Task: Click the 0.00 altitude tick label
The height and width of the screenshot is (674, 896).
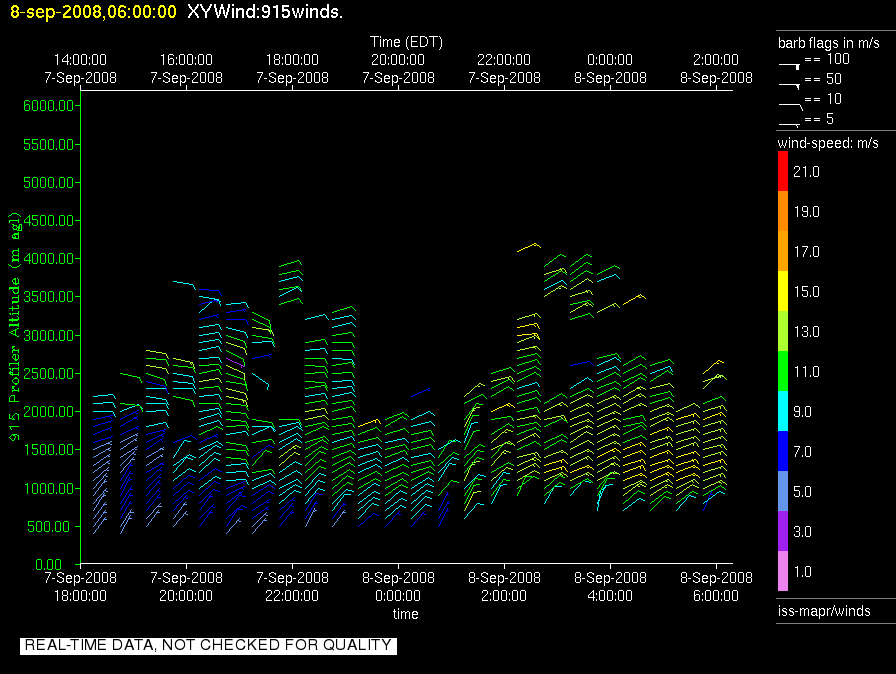Action: [49, 564]
